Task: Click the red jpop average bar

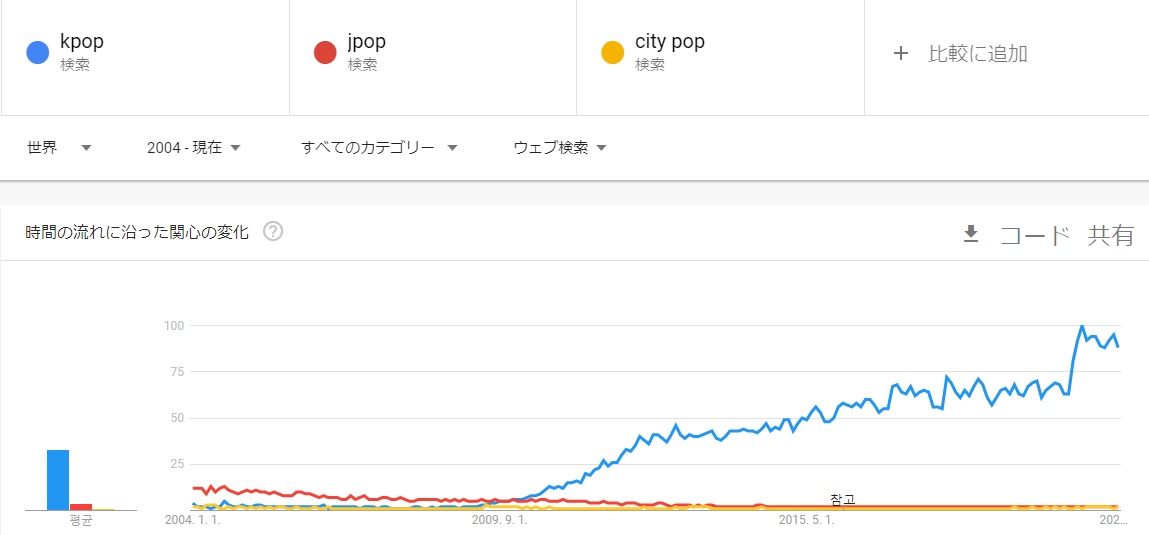Action: tap(81, 506)
